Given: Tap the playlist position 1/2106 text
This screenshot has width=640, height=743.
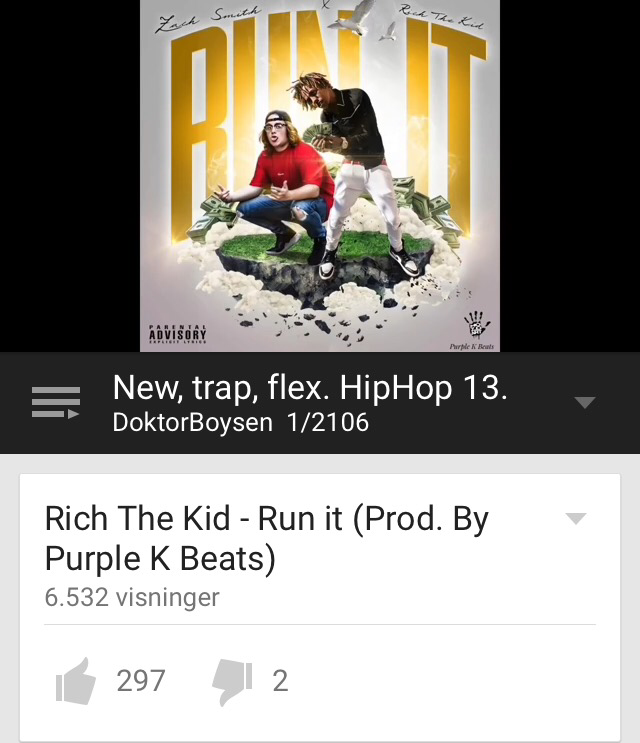Looking at the screenshot, I should tap(328, 422).
